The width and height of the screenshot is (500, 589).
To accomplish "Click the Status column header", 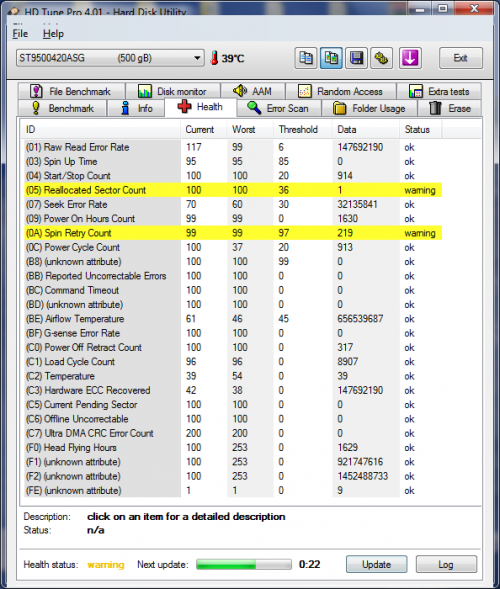I will click(x=421, y=130).
